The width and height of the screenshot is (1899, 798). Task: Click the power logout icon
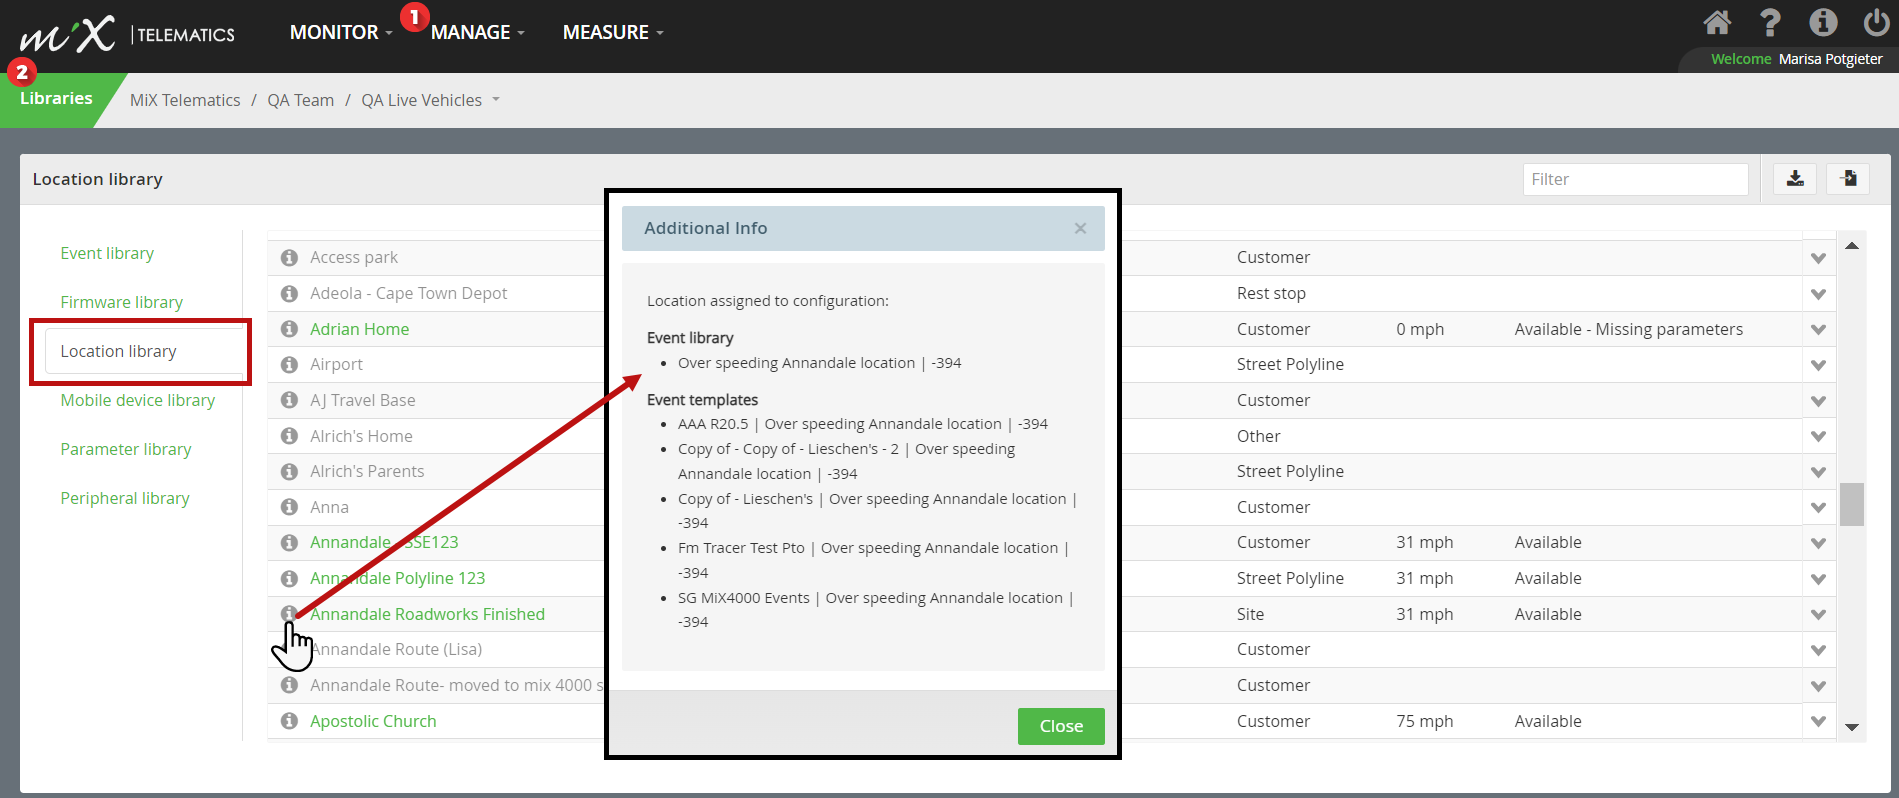(x=1876, y=22)
